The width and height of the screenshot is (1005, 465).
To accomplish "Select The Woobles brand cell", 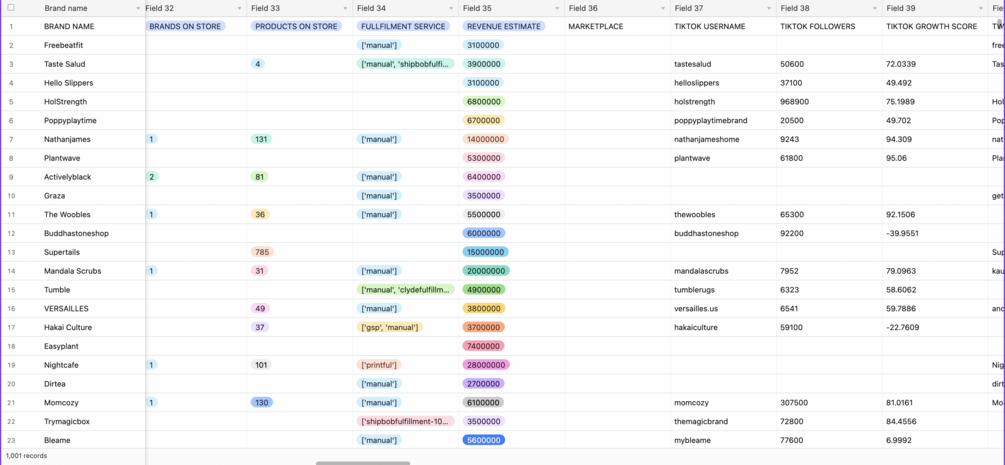I will [x=93, y=214].
